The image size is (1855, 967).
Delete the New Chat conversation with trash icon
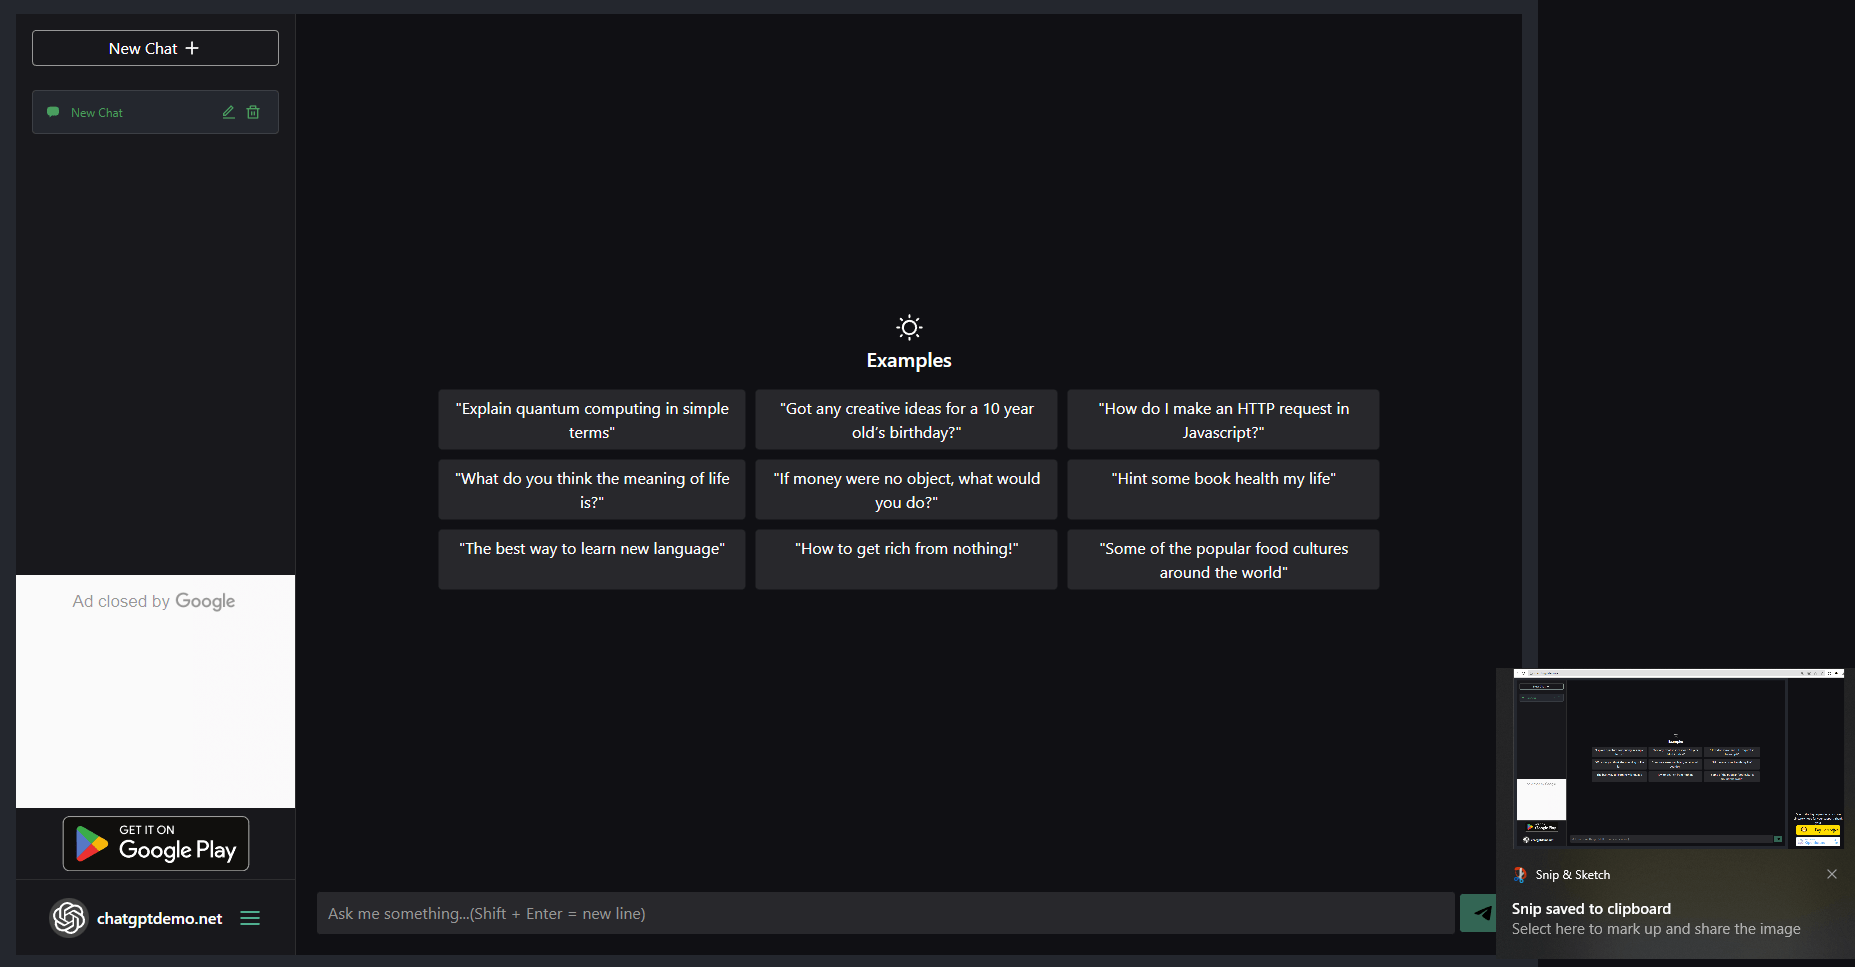click(x=253, y=112)
